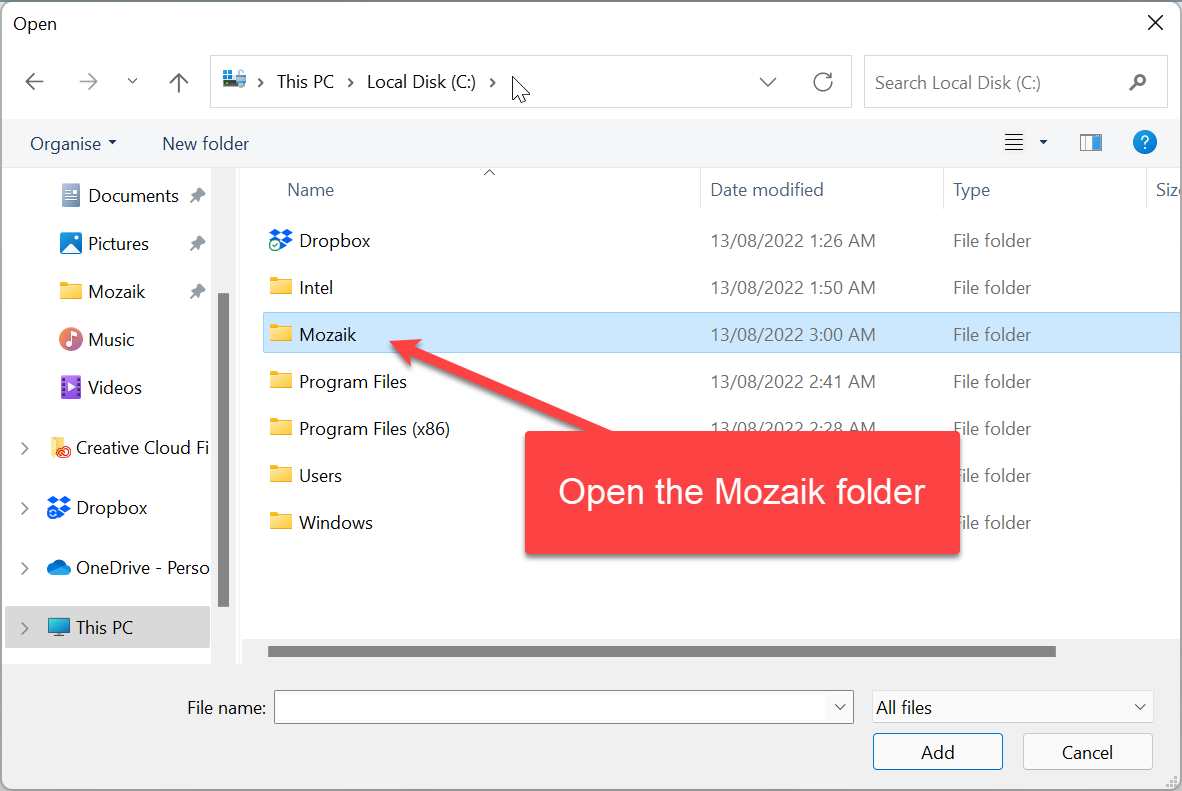
Task: Click the Back navigation arrow
Action: tap(35, 82)
